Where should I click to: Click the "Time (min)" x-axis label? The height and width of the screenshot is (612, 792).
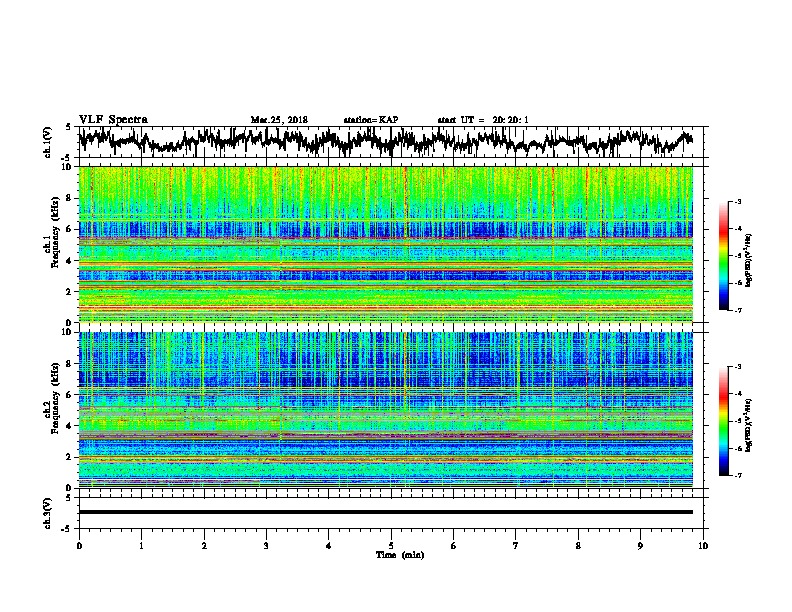click(400, 555)
